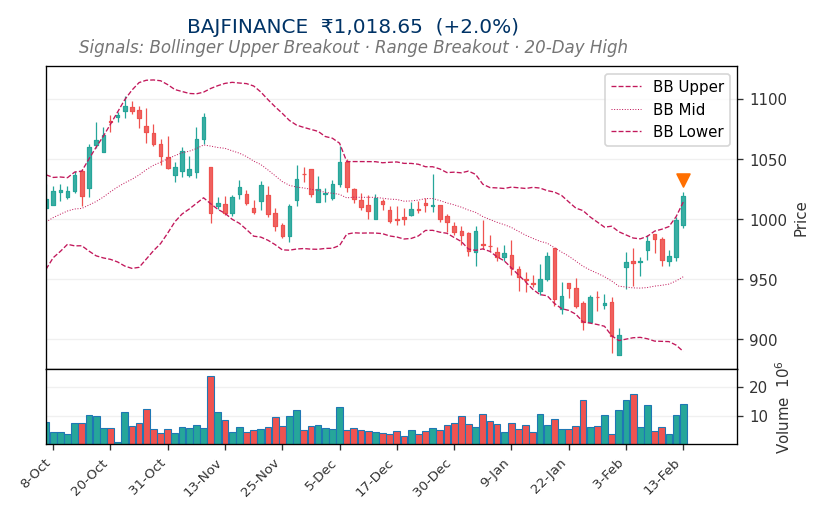Click the last green volume bar at 13-Feb

pyautogui.click(x=684, y=424)
